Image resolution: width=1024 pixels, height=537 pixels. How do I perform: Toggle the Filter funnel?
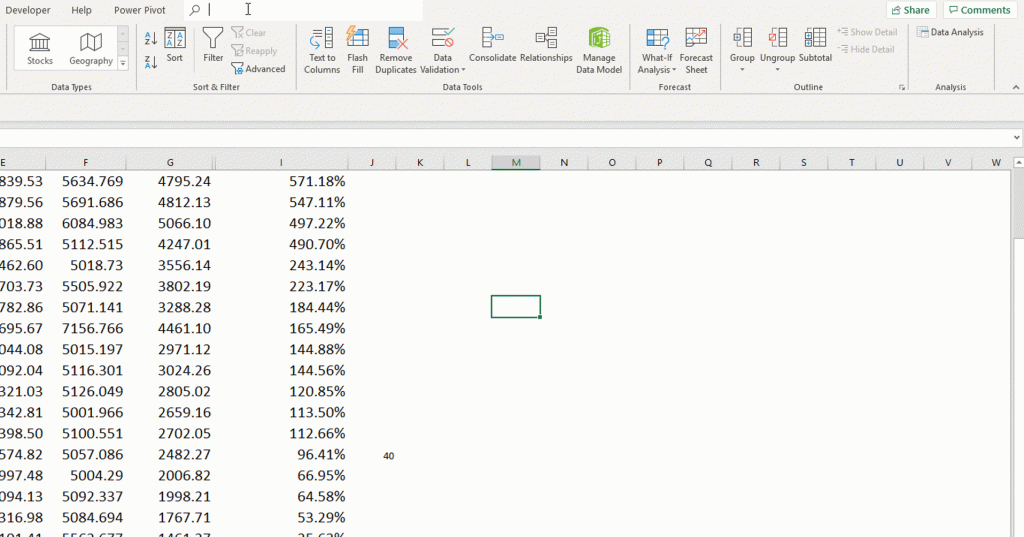[213, 45]
